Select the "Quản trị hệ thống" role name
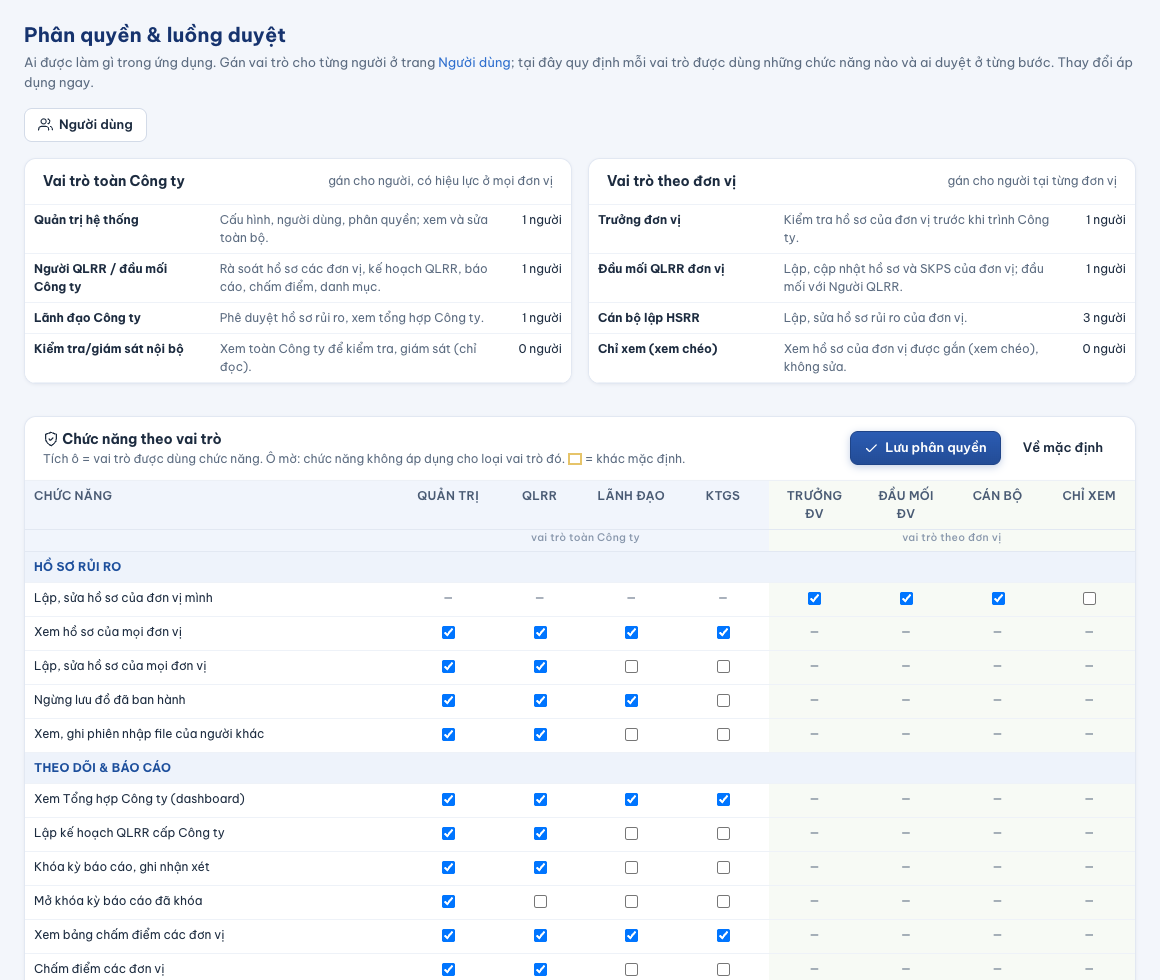The image size is (1160, 980). (86, 220)
